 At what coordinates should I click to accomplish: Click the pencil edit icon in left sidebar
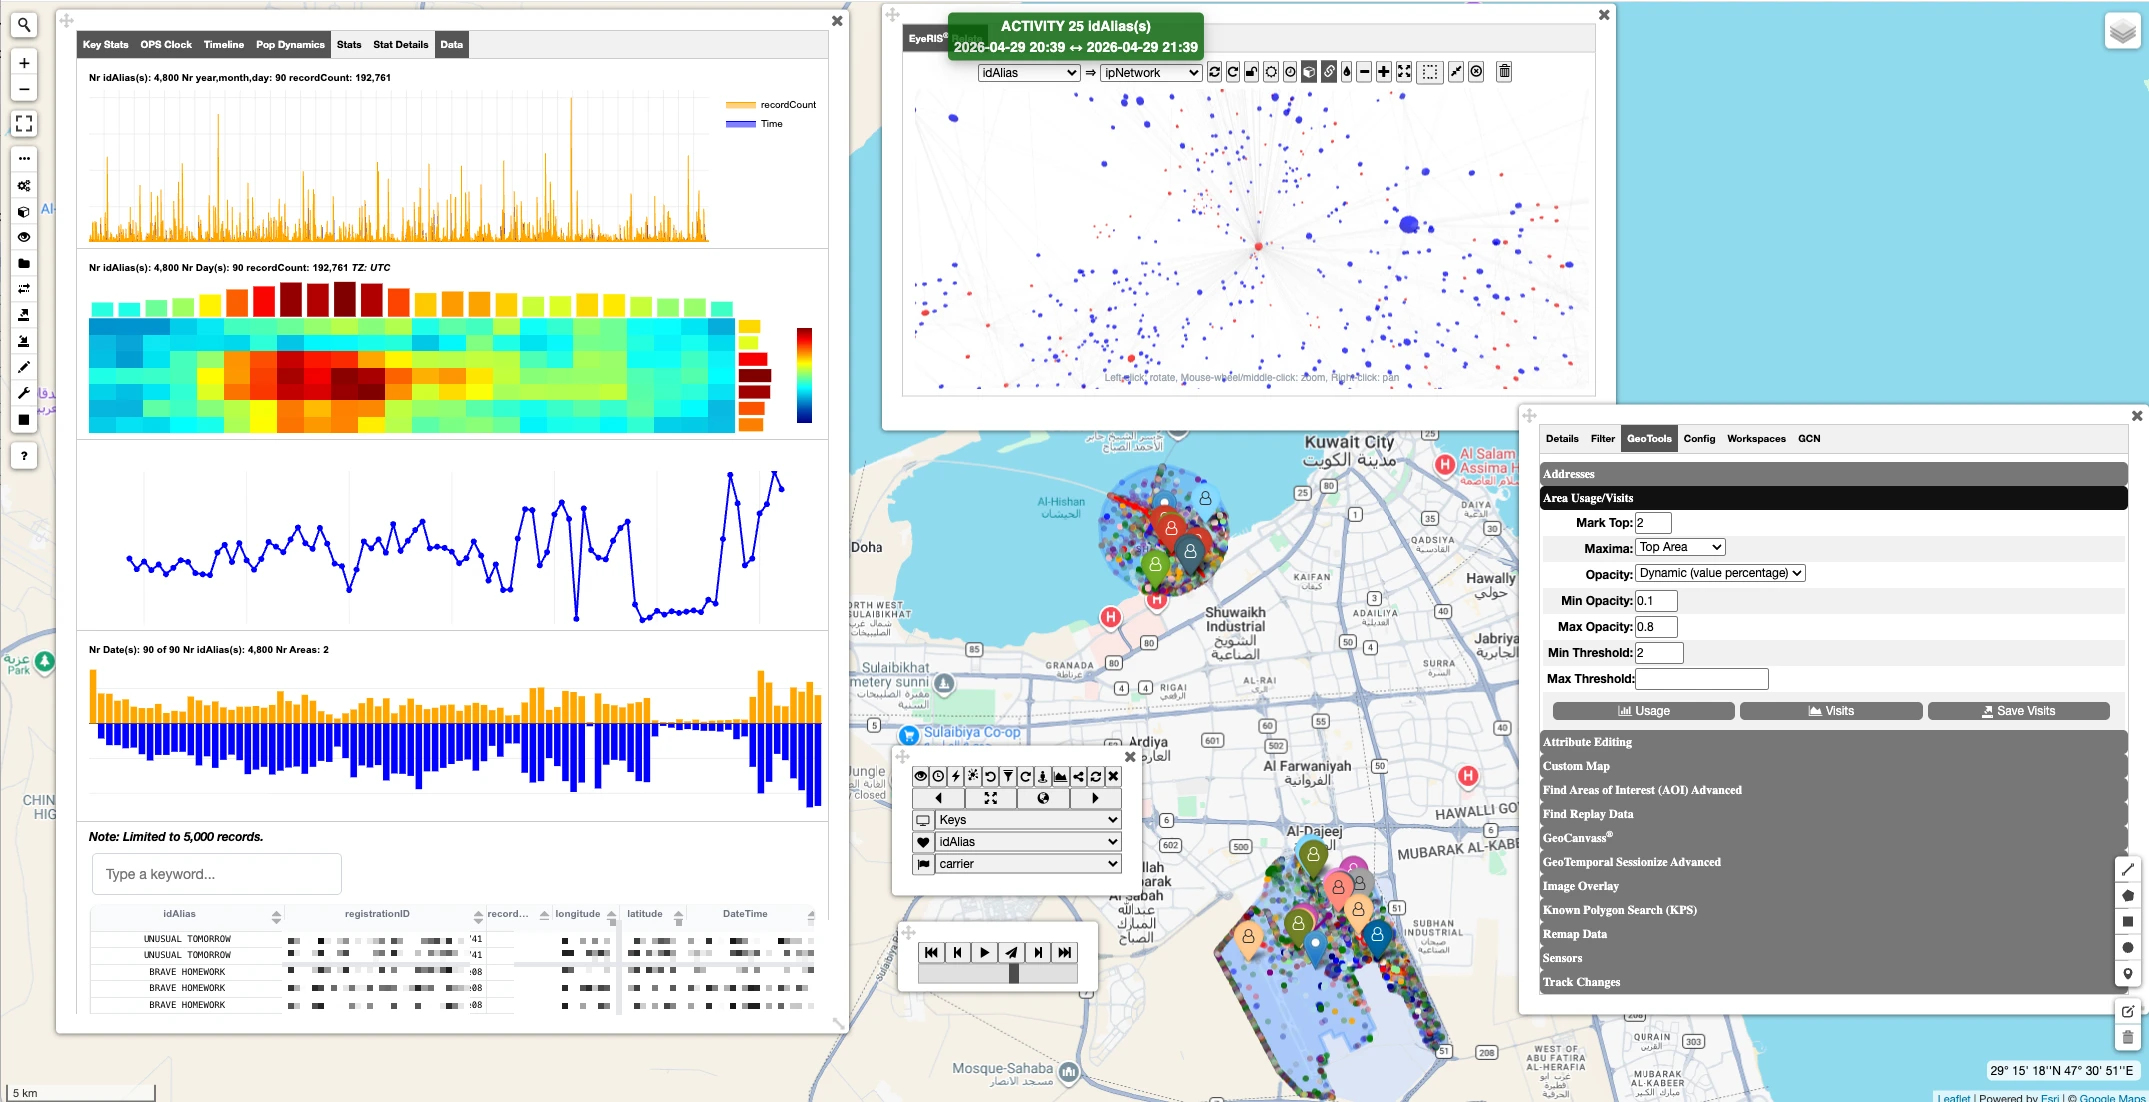pos(24,367)
